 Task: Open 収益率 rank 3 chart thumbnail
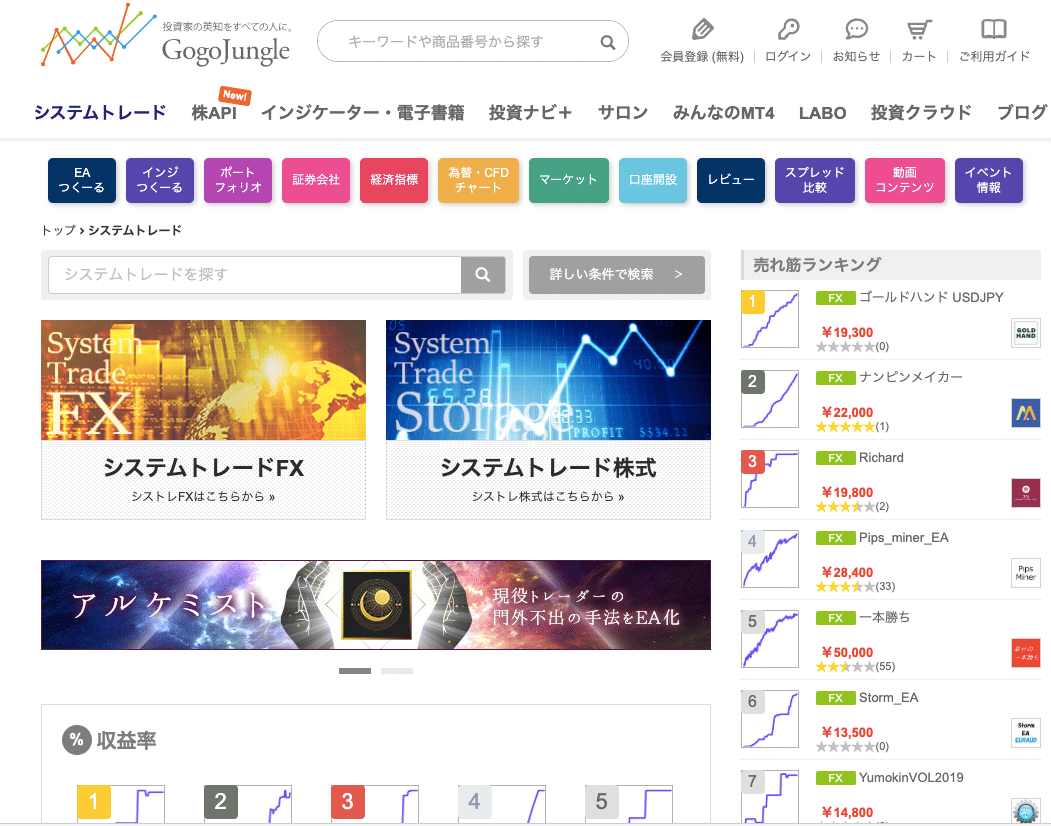click(x=375, y=804)
